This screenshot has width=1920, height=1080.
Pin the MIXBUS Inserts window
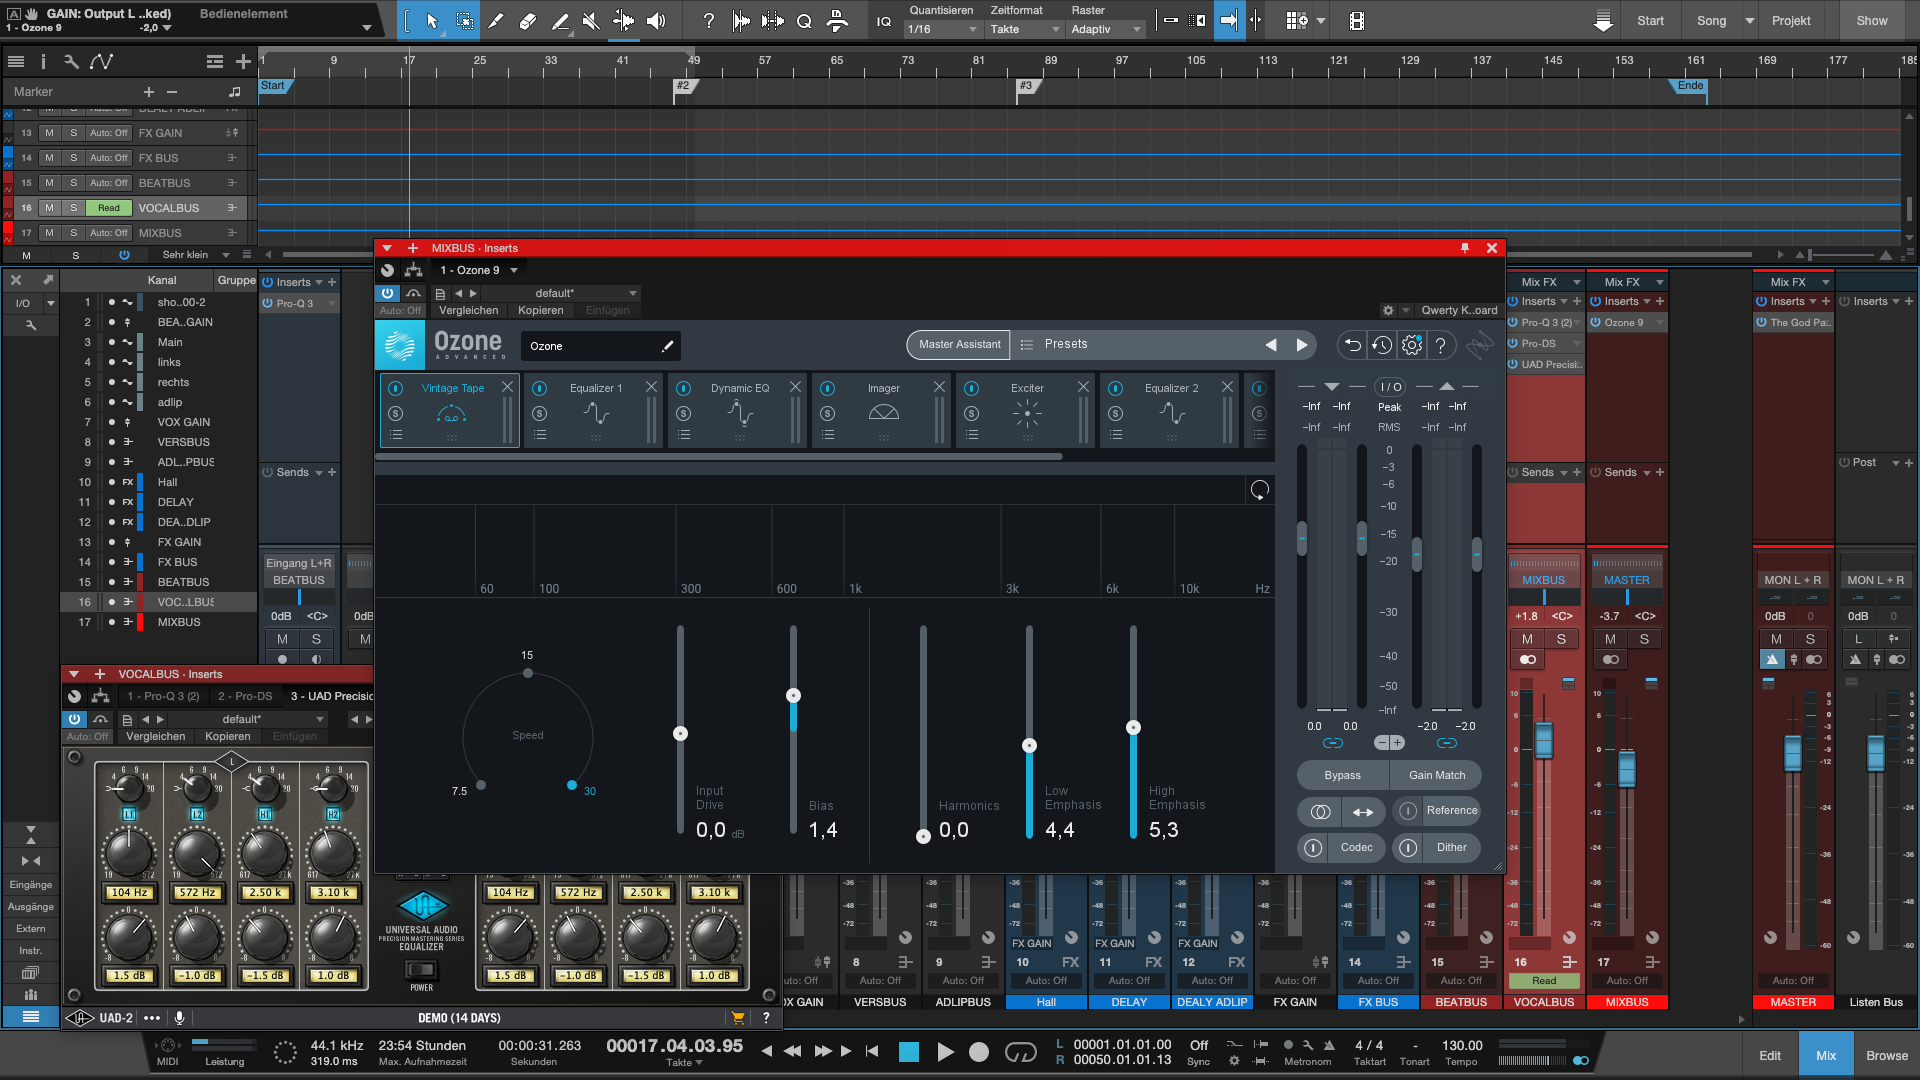point(1465,248)
